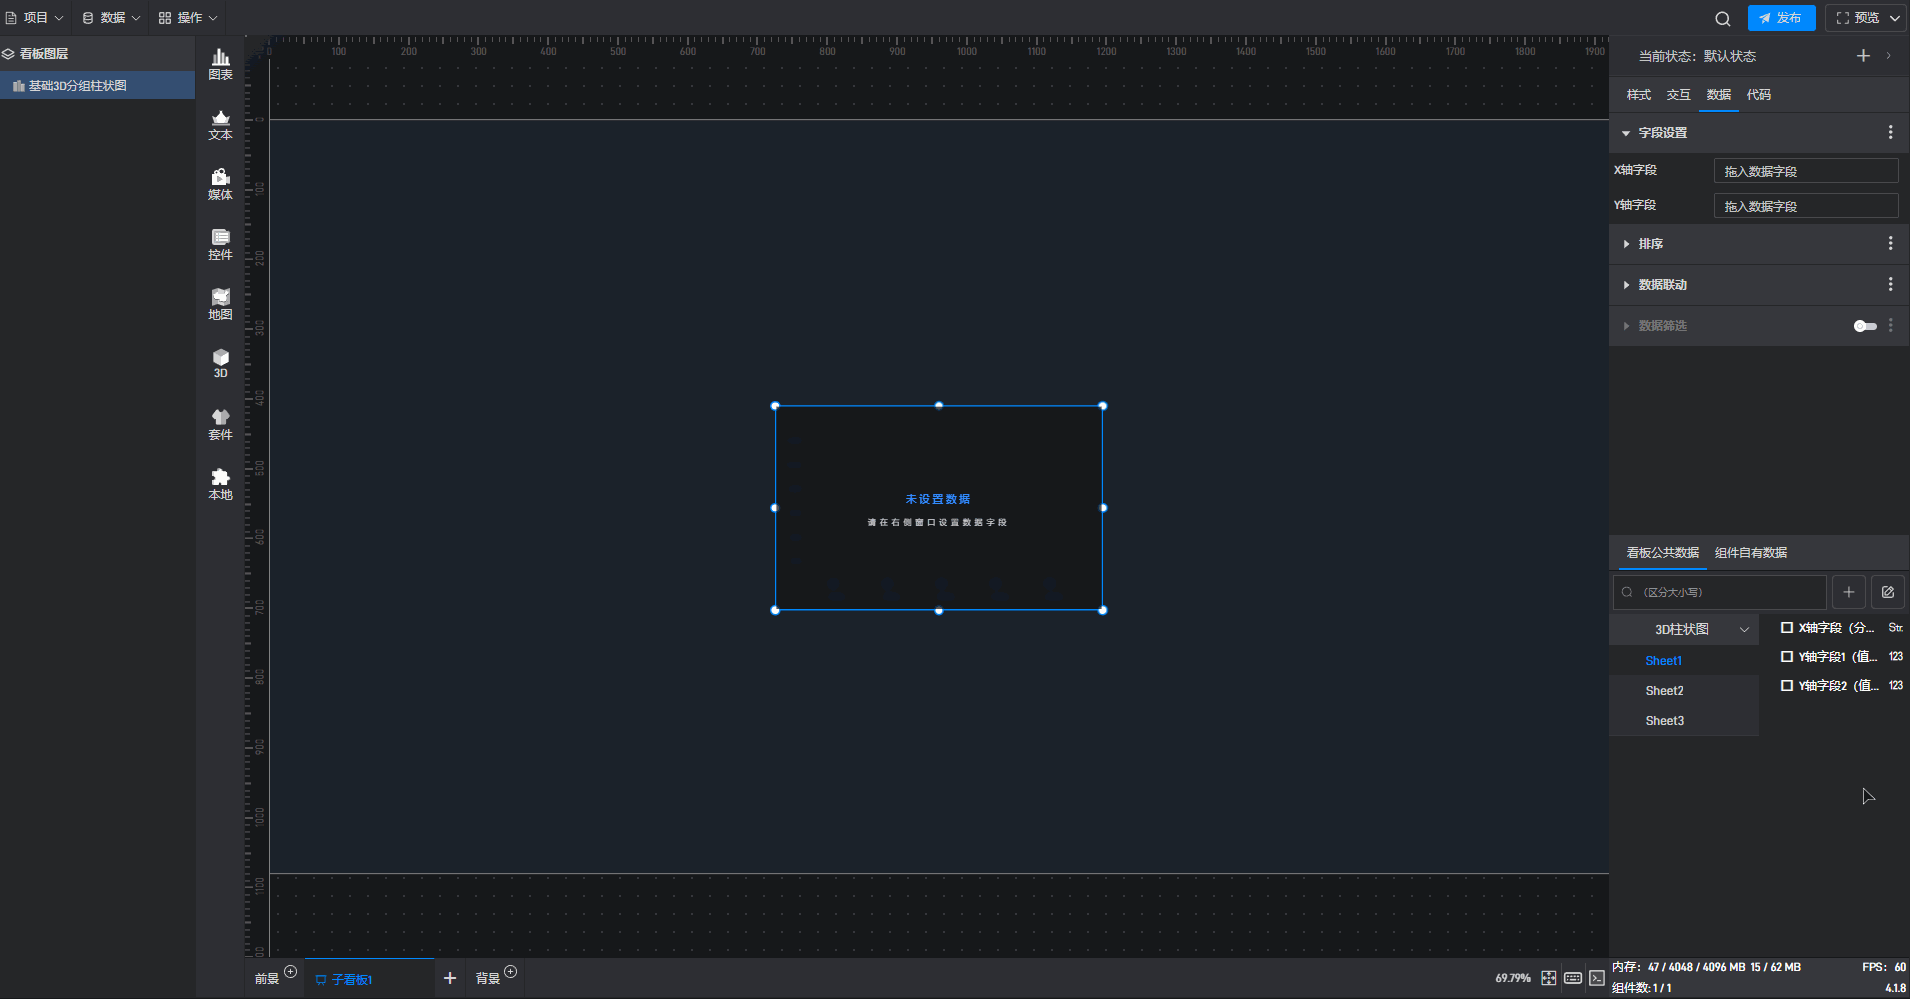Open the 地图 map components icon
The height and width of the screenshot is (999, 1910).
pos(220,304)
